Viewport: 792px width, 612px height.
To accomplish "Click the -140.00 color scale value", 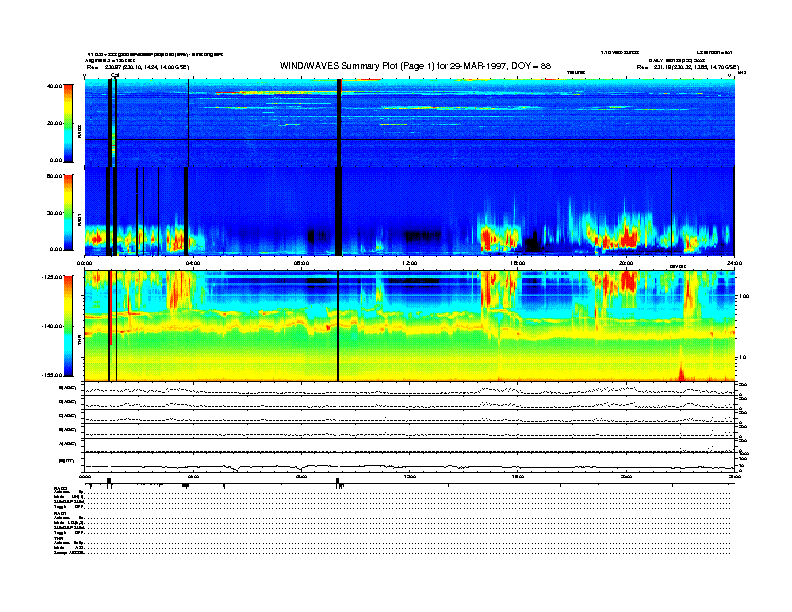I will click(52, 326).
